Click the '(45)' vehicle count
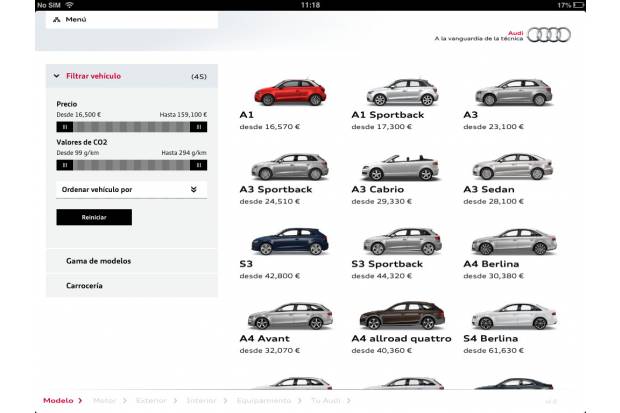 [199, 76]
